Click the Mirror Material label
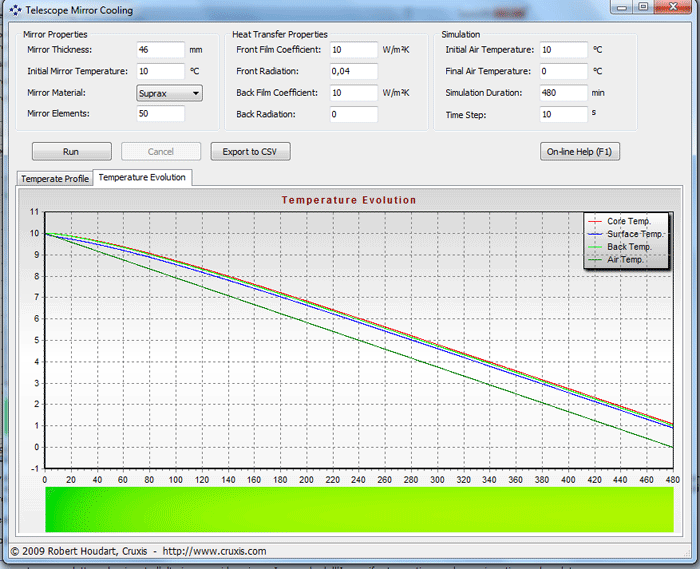 [56, 93]
